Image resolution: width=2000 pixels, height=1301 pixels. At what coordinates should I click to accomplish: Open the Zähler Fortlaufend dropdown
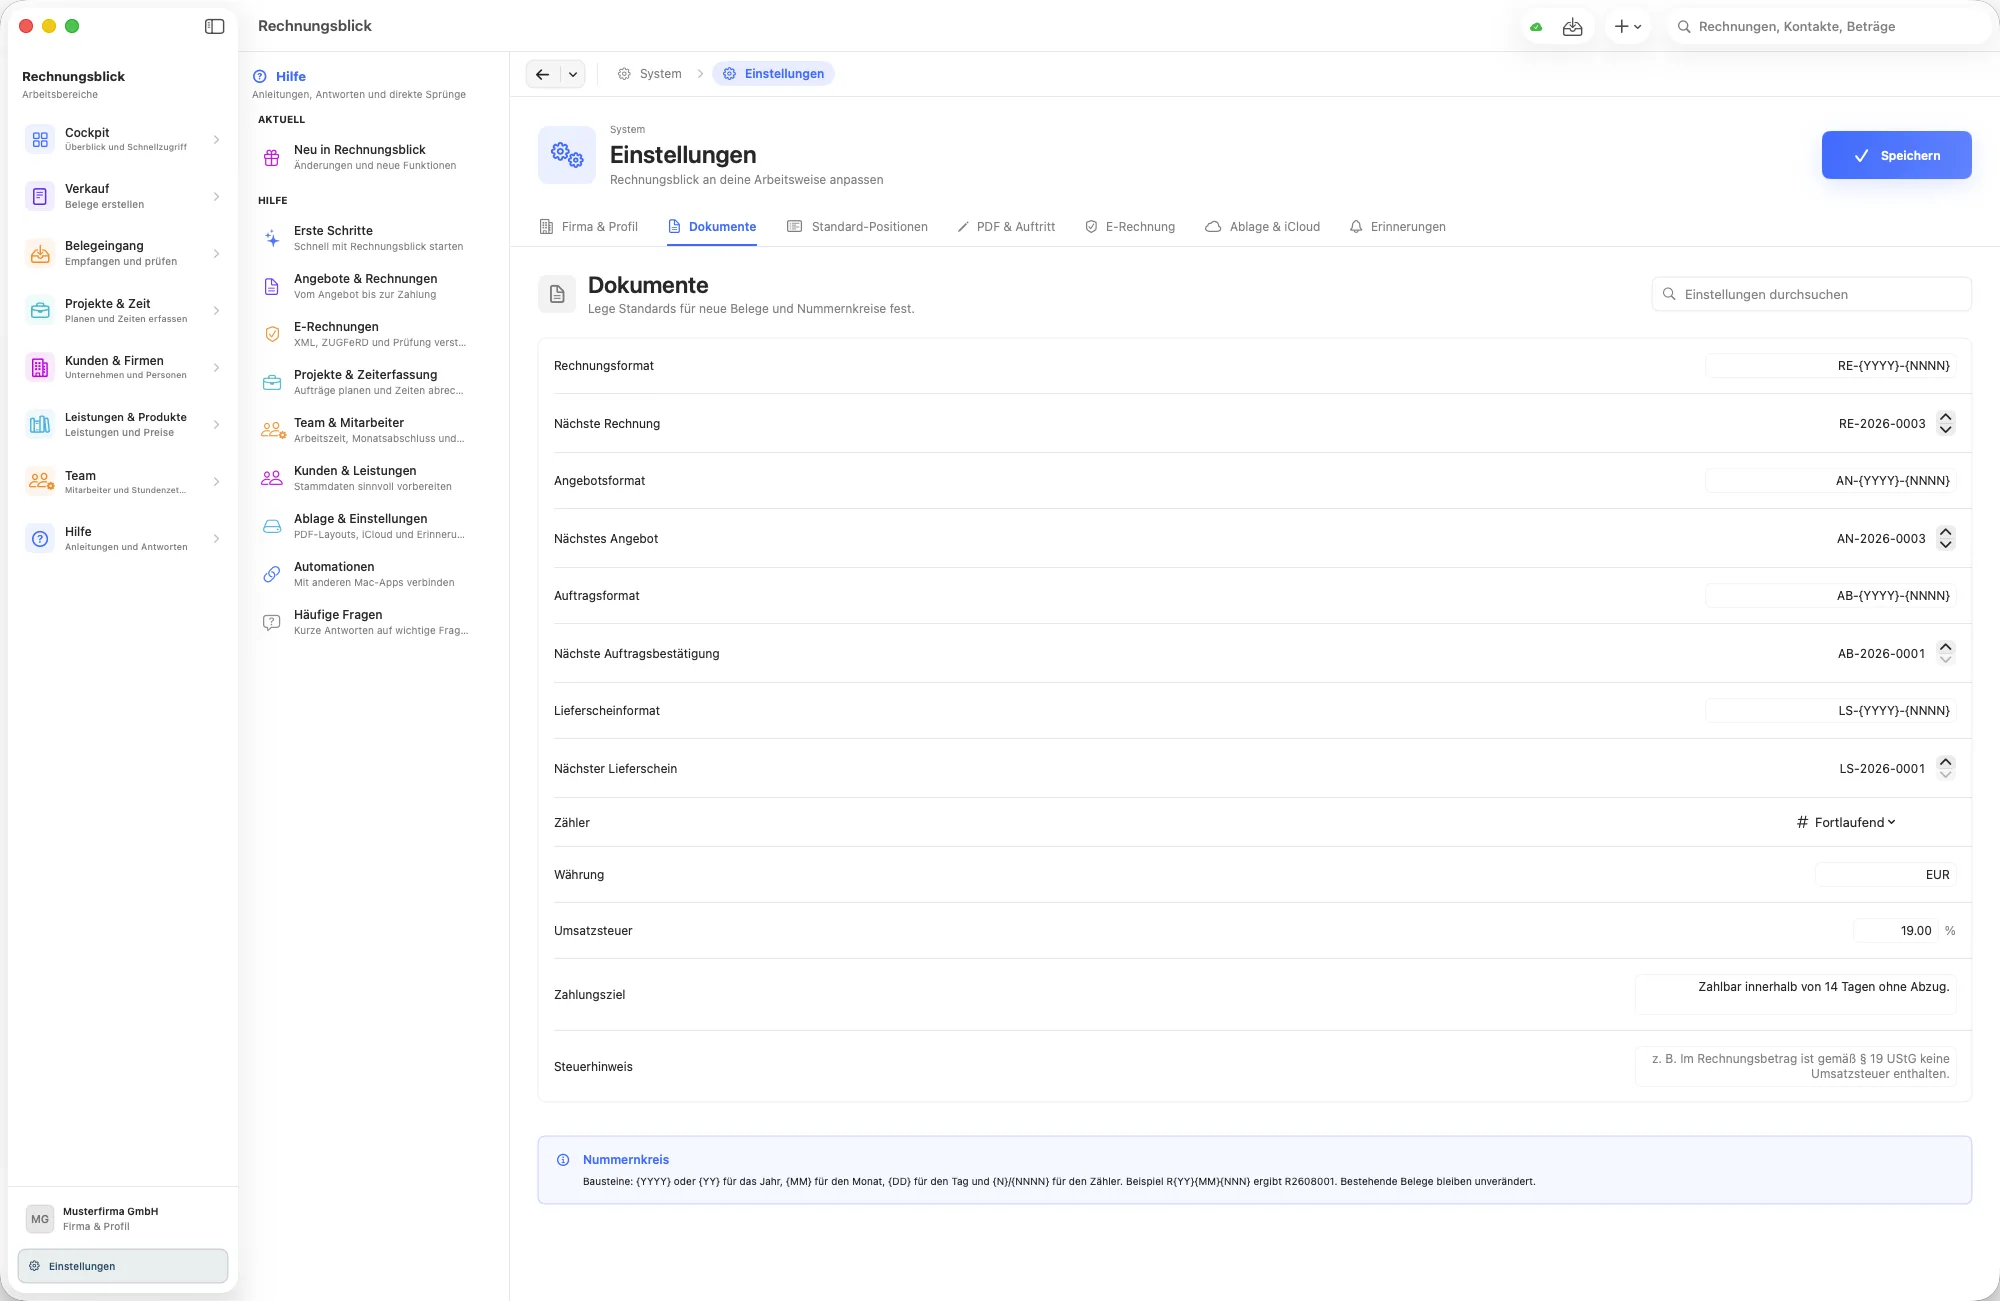tap(1846, 822)
